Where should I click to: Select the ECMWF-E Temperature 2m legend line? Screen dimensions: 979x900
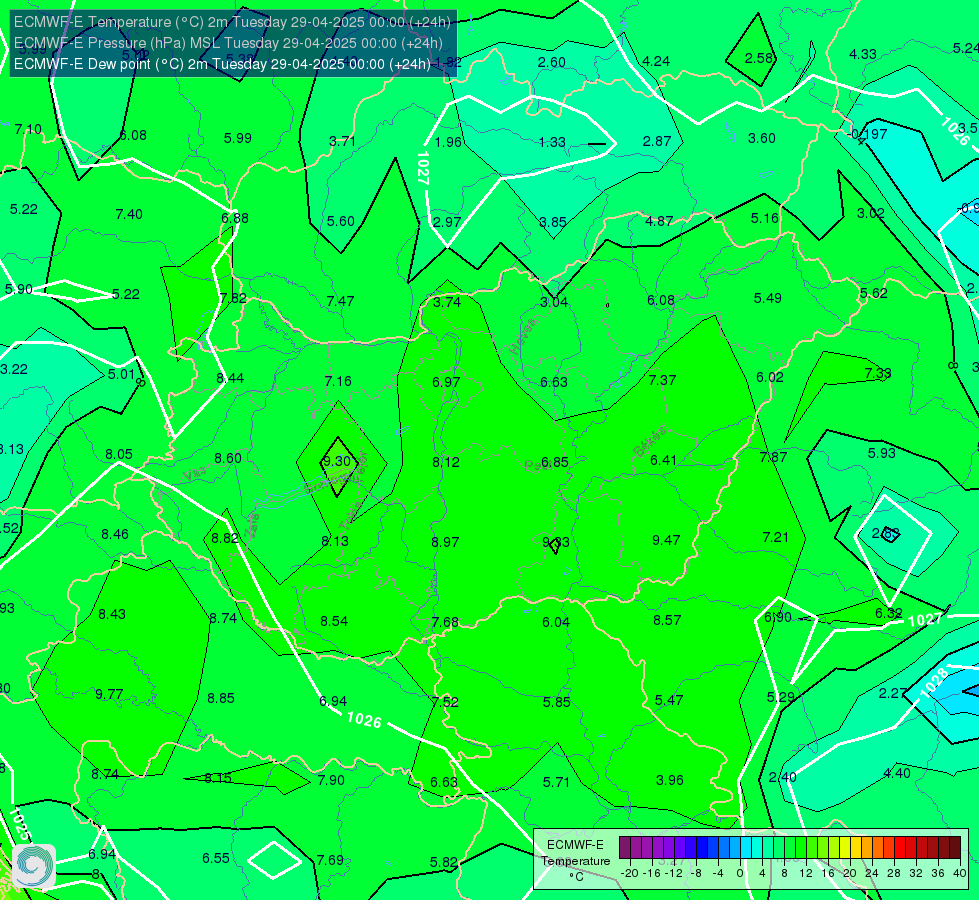pyautogui.click(x=232, y=22)
